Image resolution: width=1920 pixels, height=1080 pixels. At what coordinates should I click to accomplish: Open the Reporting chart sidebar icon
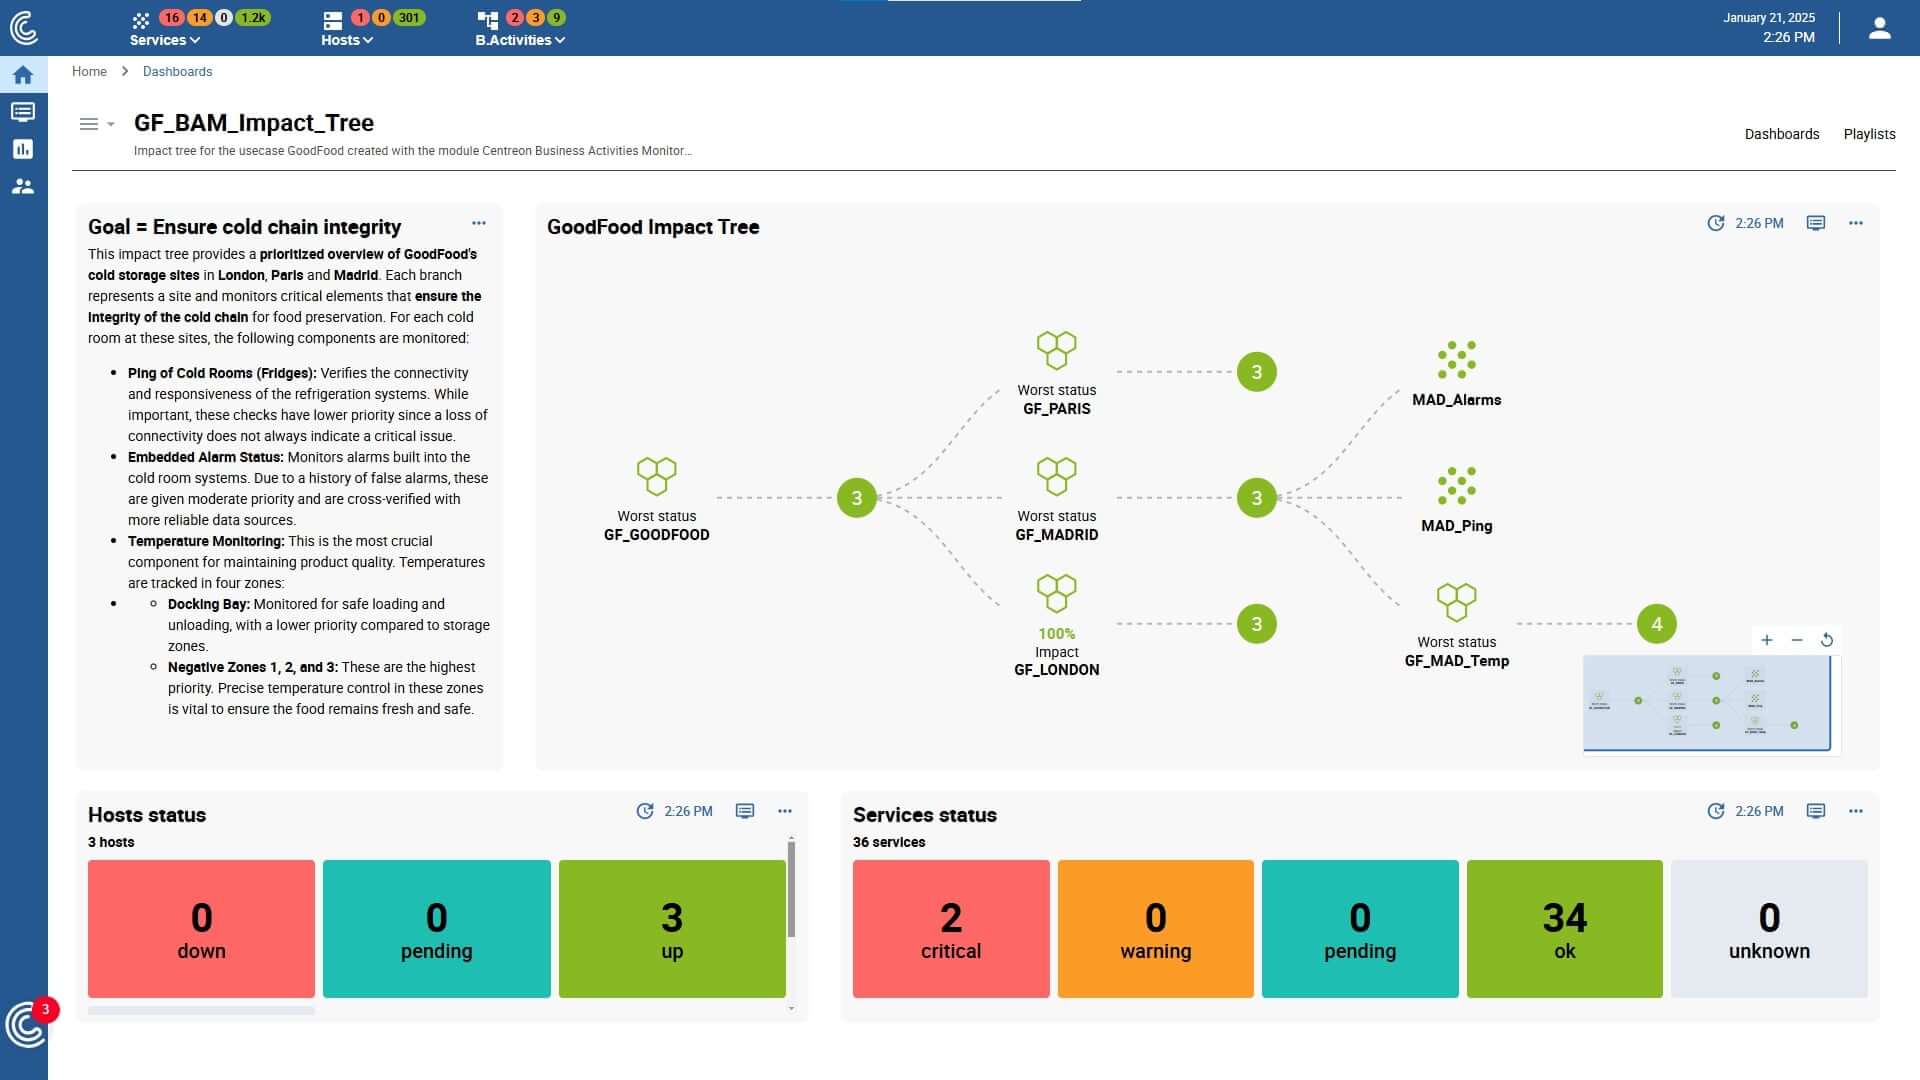23,149
